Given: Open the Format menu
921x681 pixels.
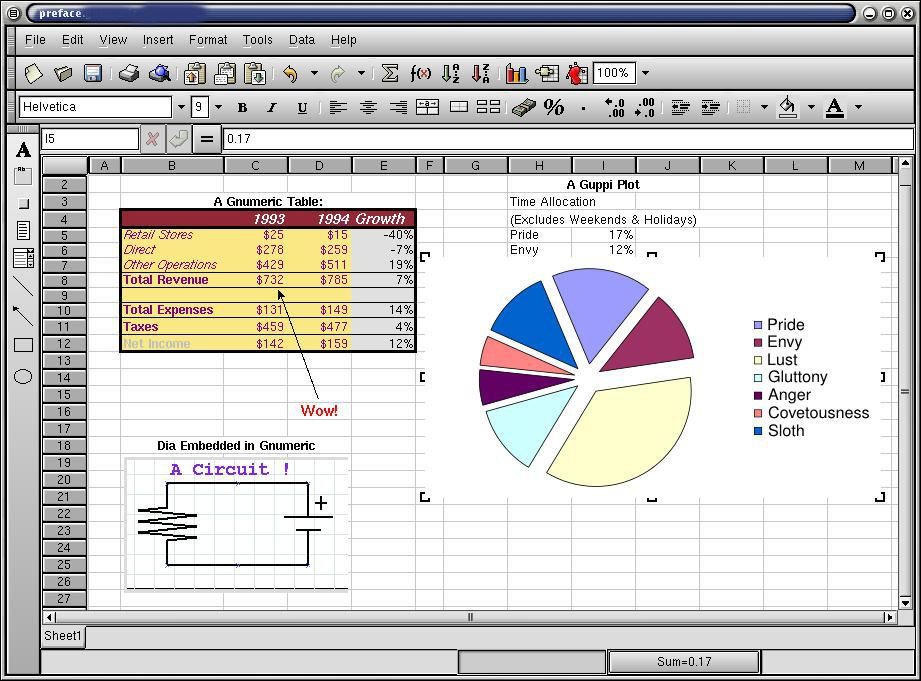Looking at the screenshot, I should [208, 40].
